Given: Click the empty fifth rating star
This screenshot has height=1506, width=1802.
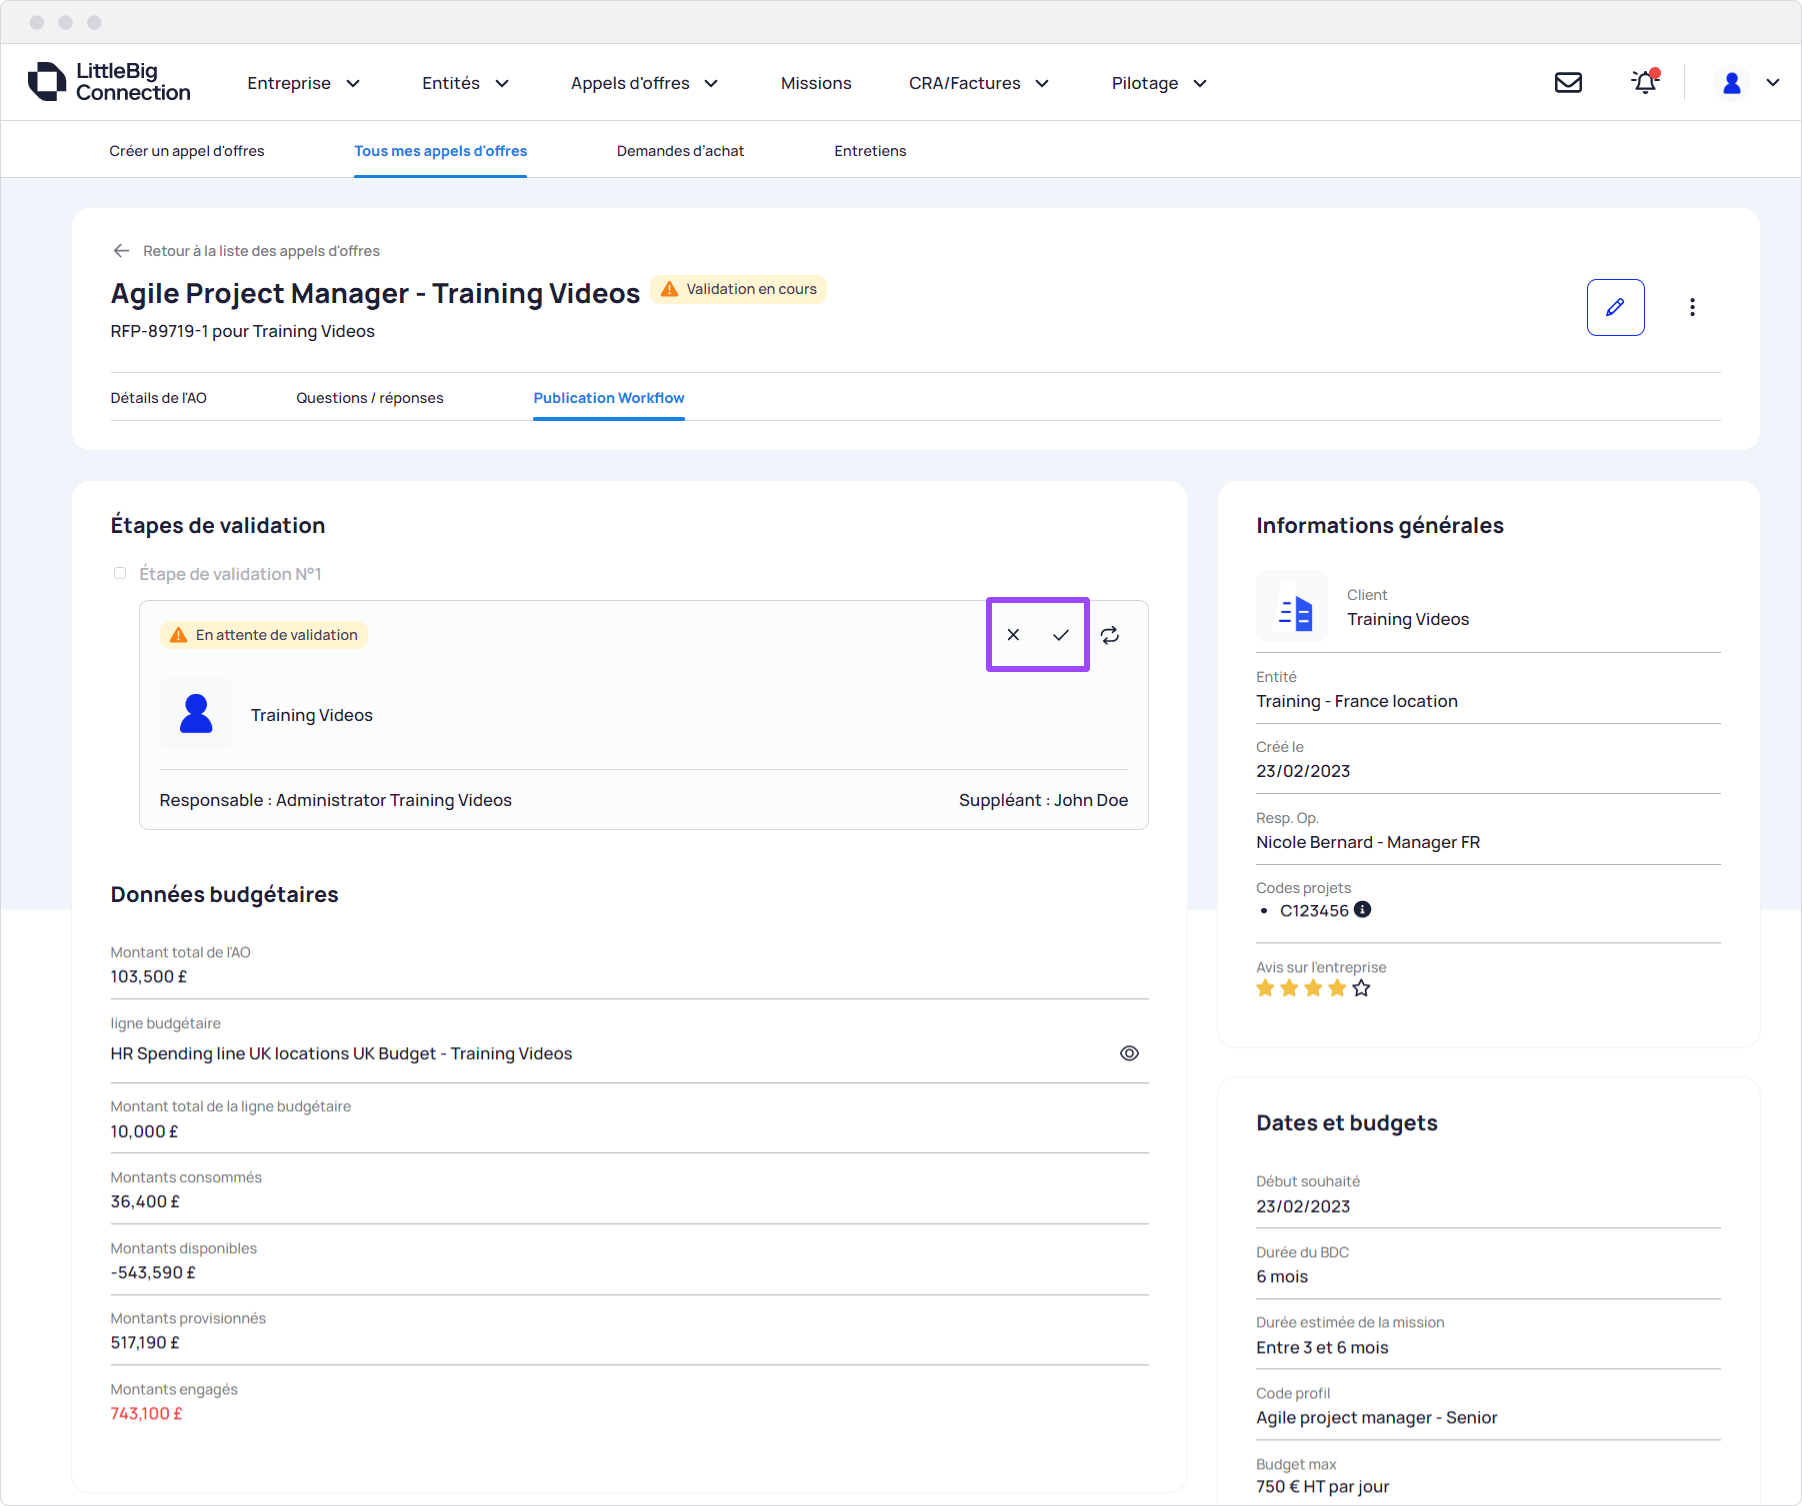Looking at the screenshot, I should tap(1361, 989).
